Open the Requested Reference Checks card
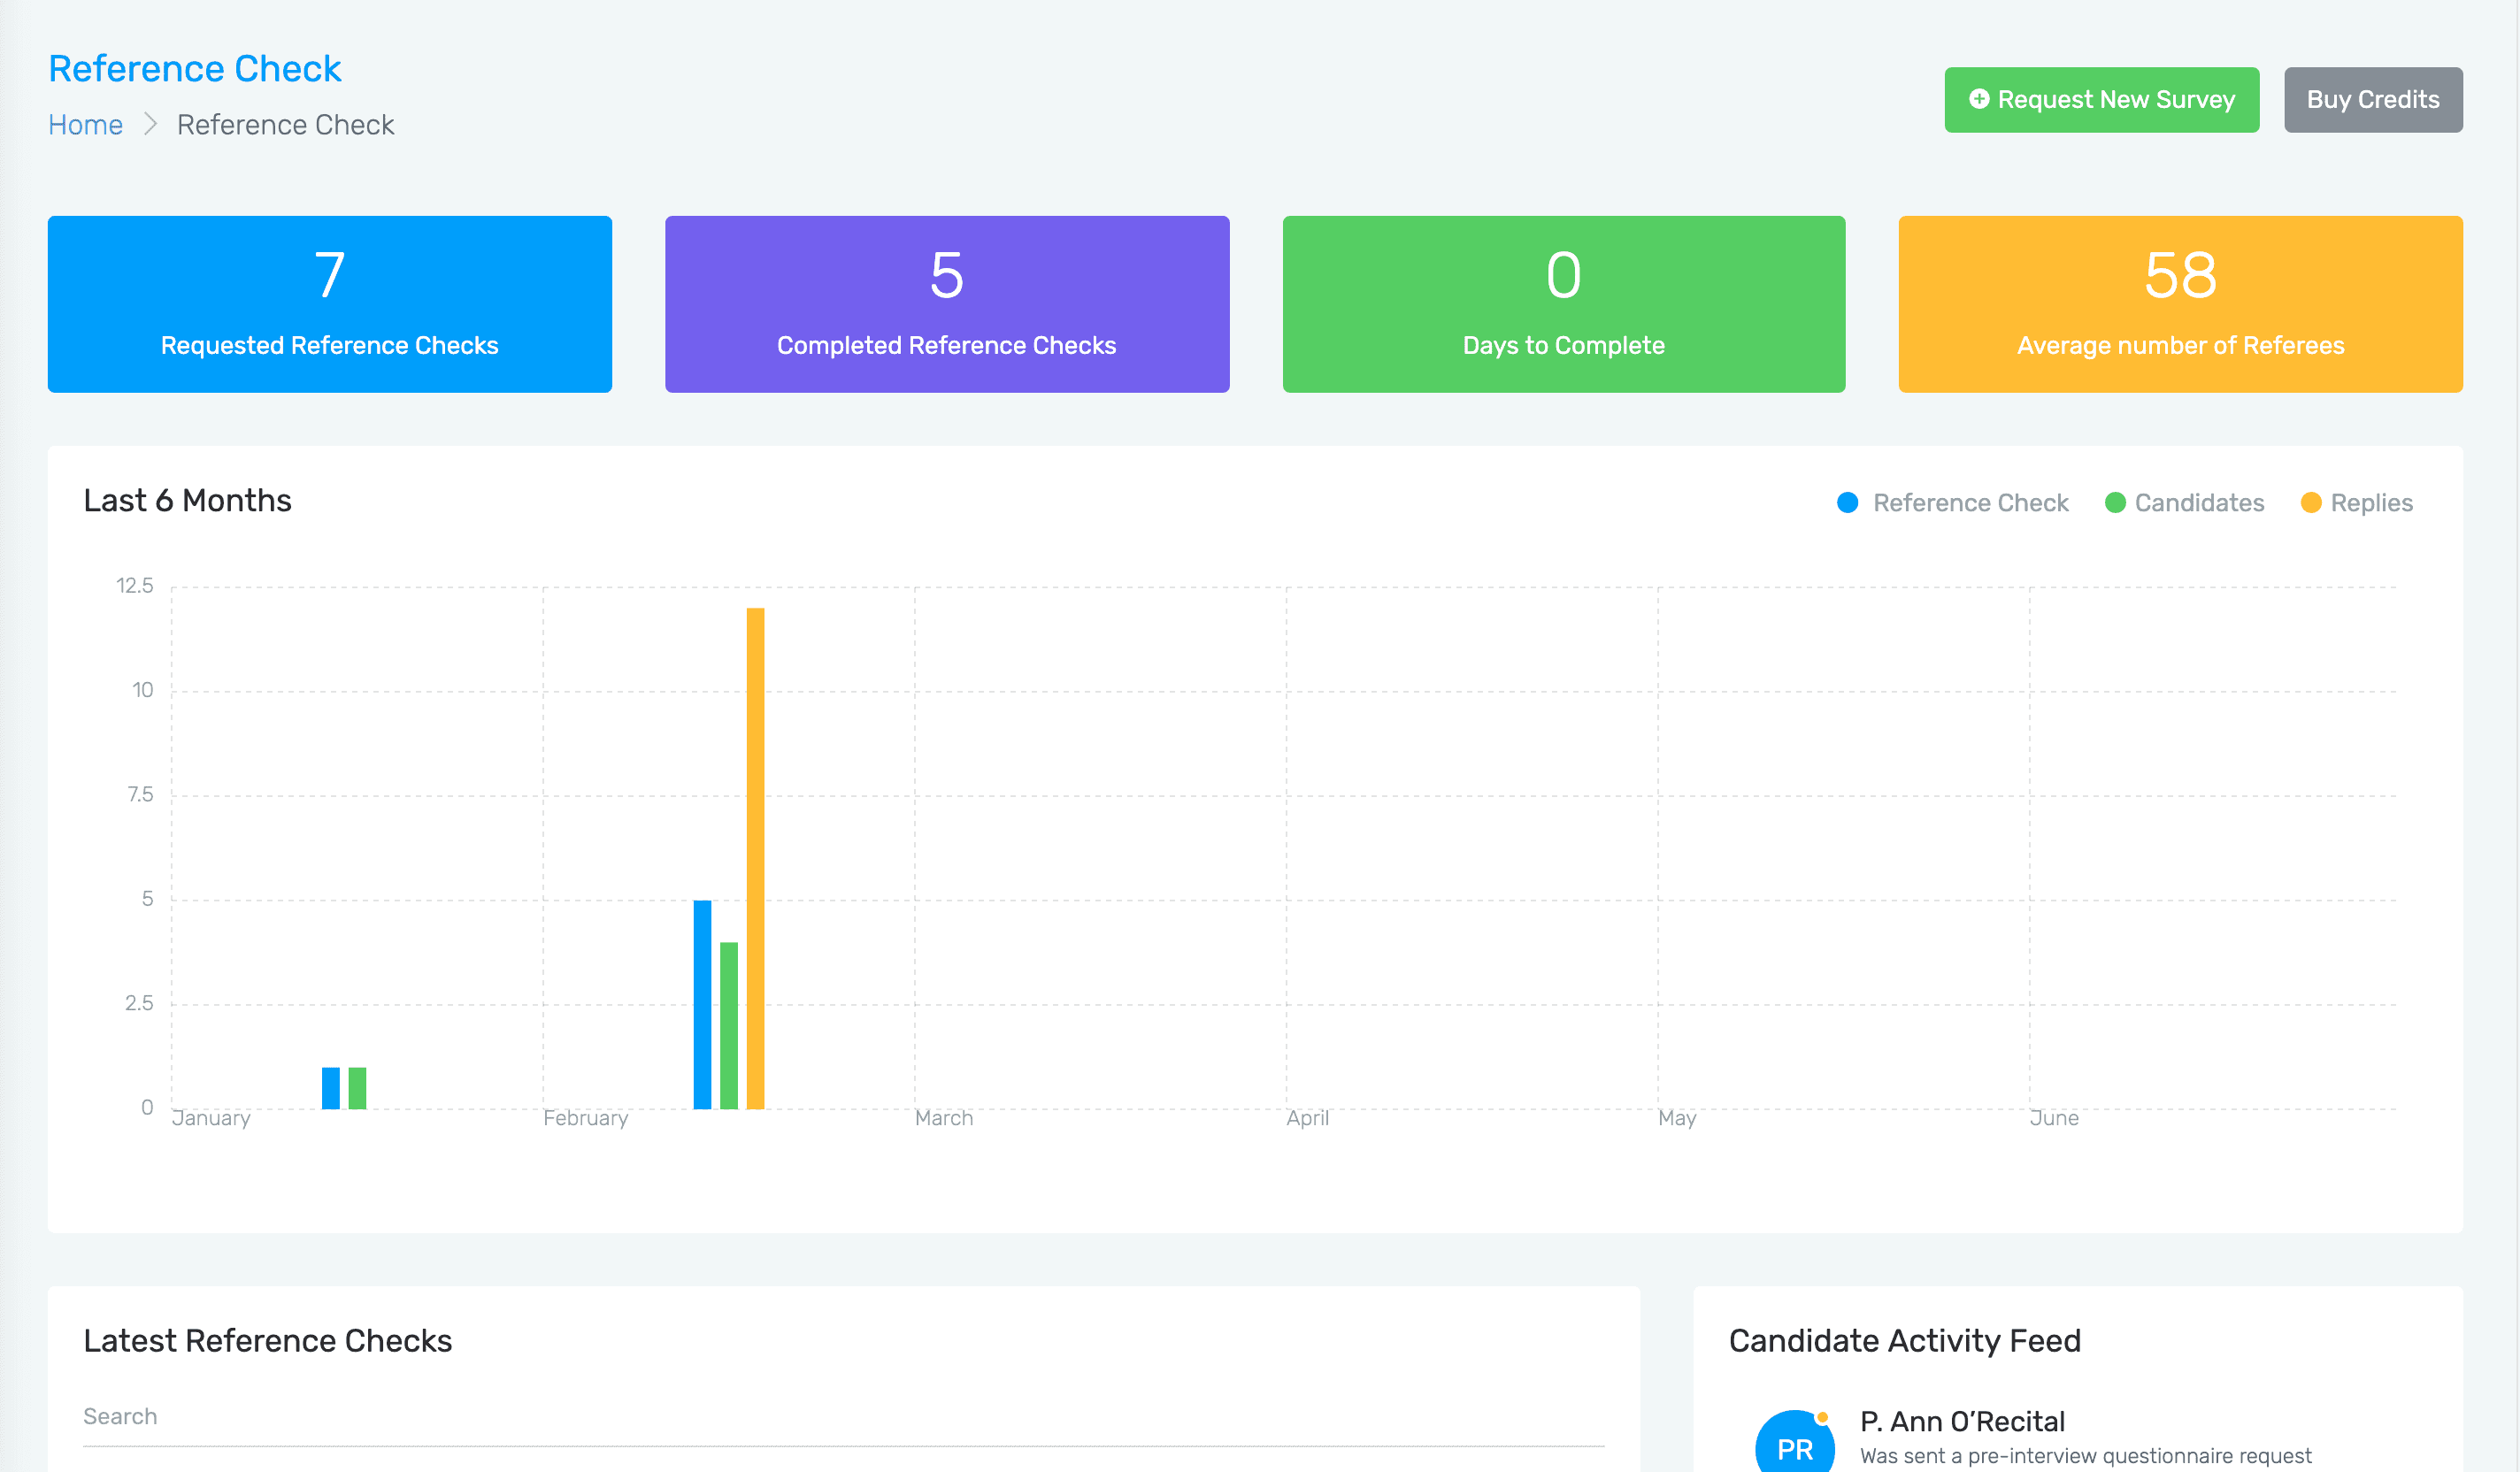 [x=330, y=304]
